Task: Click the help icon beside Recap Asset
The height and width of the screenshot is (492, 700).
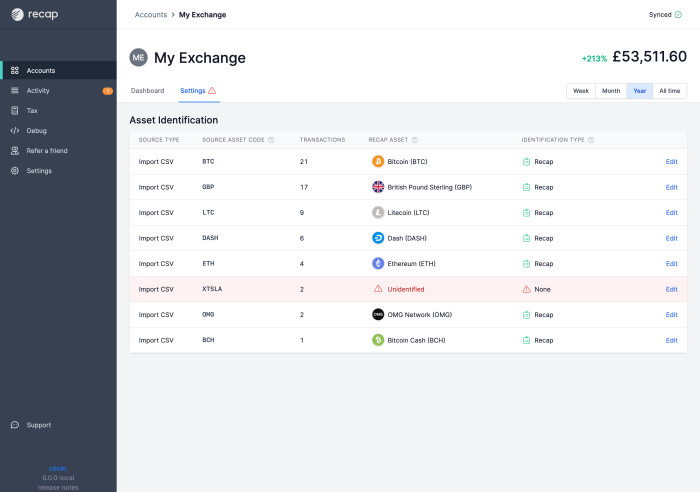Action: click(414, 140)
